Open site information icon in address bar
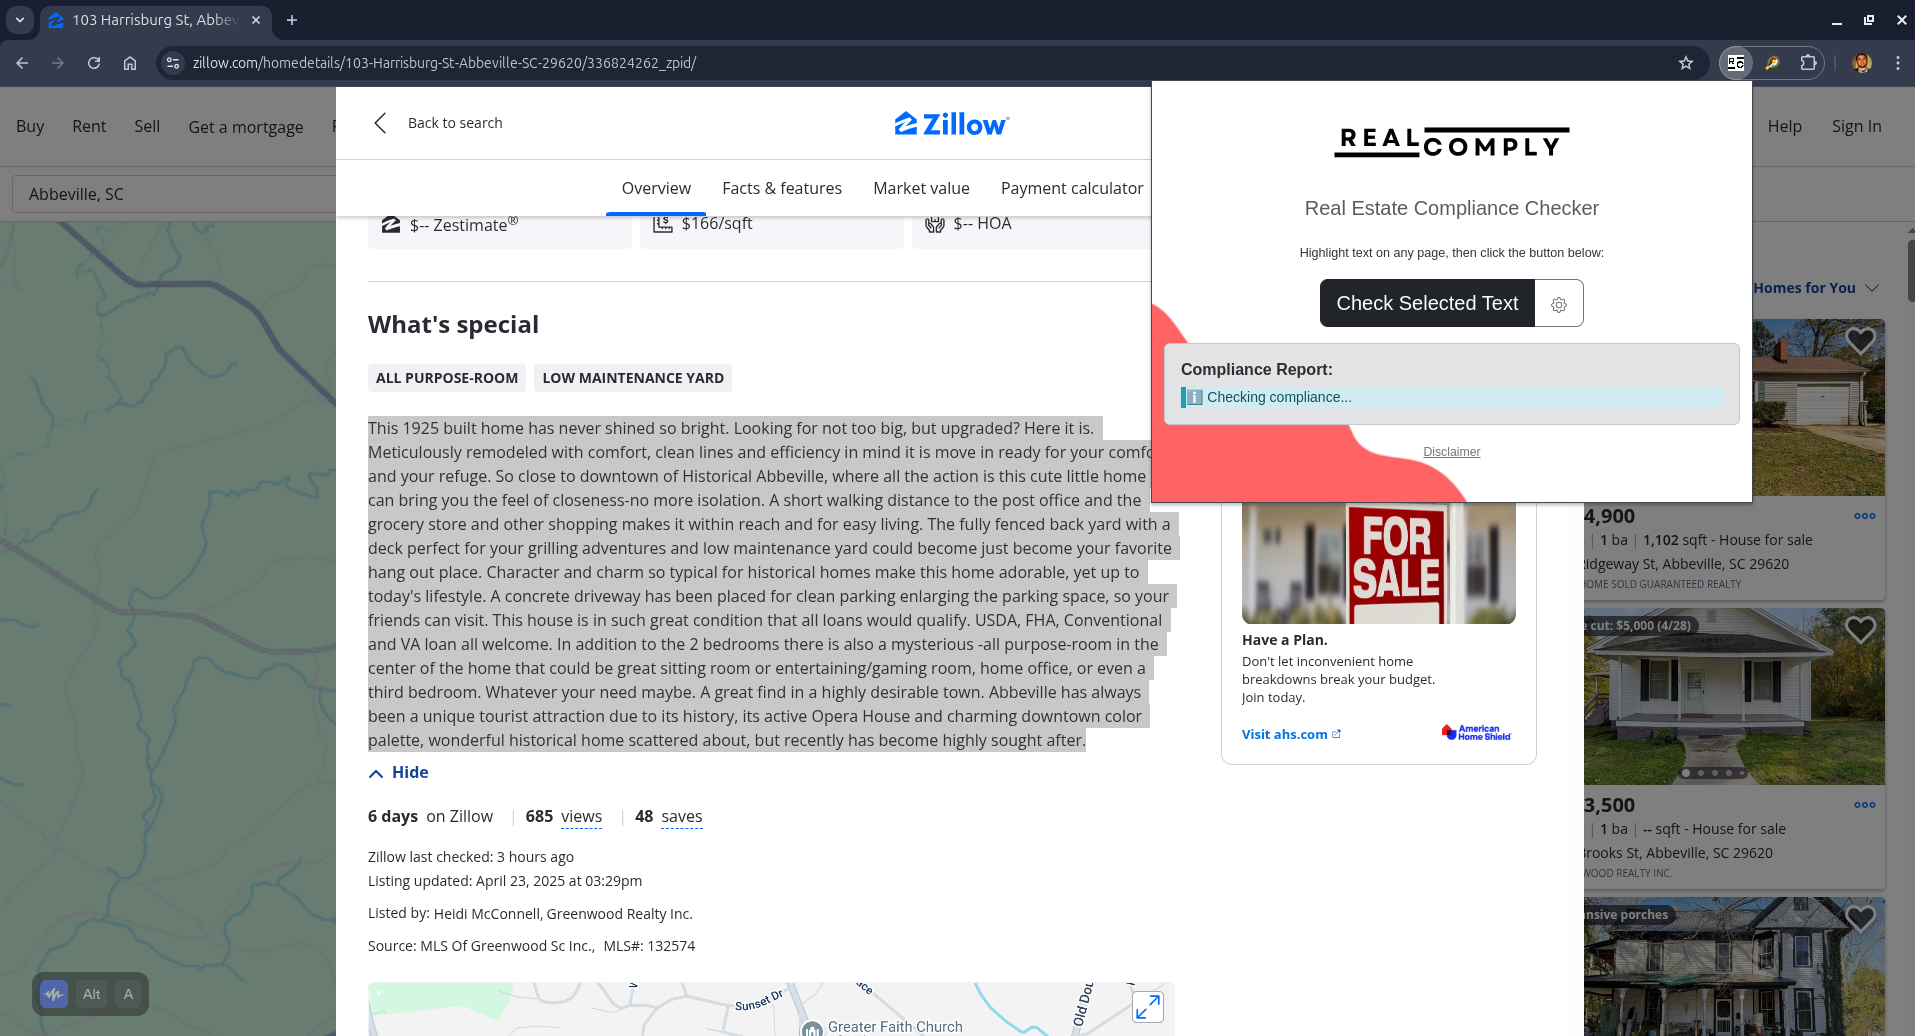The image size is (1915, 1036). (x=173, y=63)
